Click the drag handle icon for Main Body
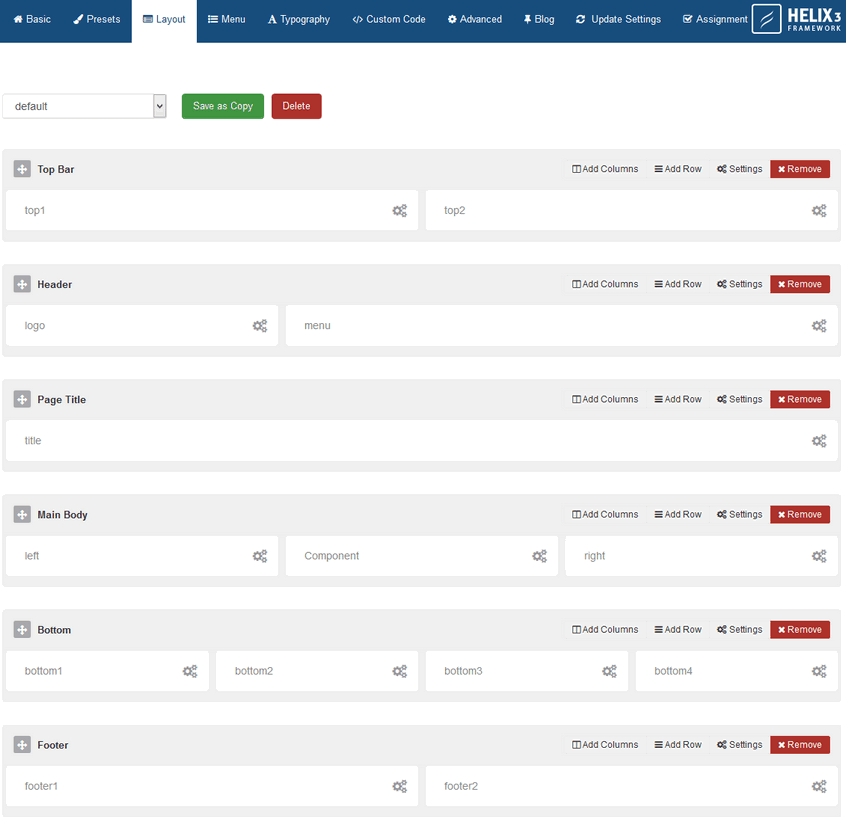Screen dimensions: 846x819 22,515
